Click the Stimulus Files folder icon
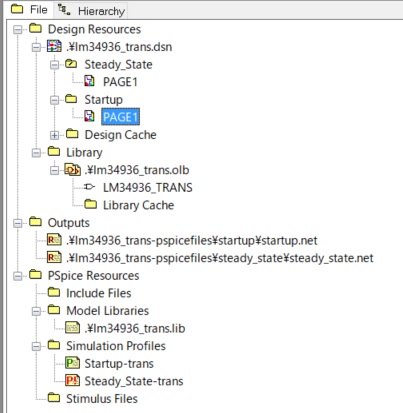This screenshot has width=403, height=413. click(x=54, y=397)
